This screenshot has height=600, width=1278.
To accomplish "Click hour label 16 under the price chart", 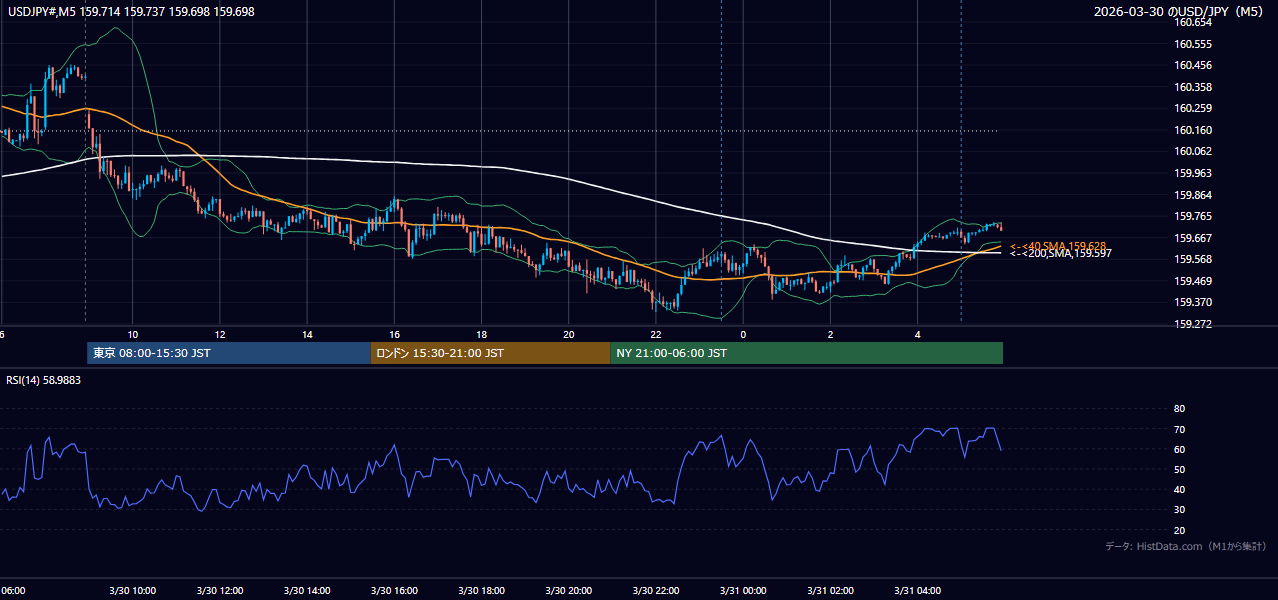I will point(394,334).
